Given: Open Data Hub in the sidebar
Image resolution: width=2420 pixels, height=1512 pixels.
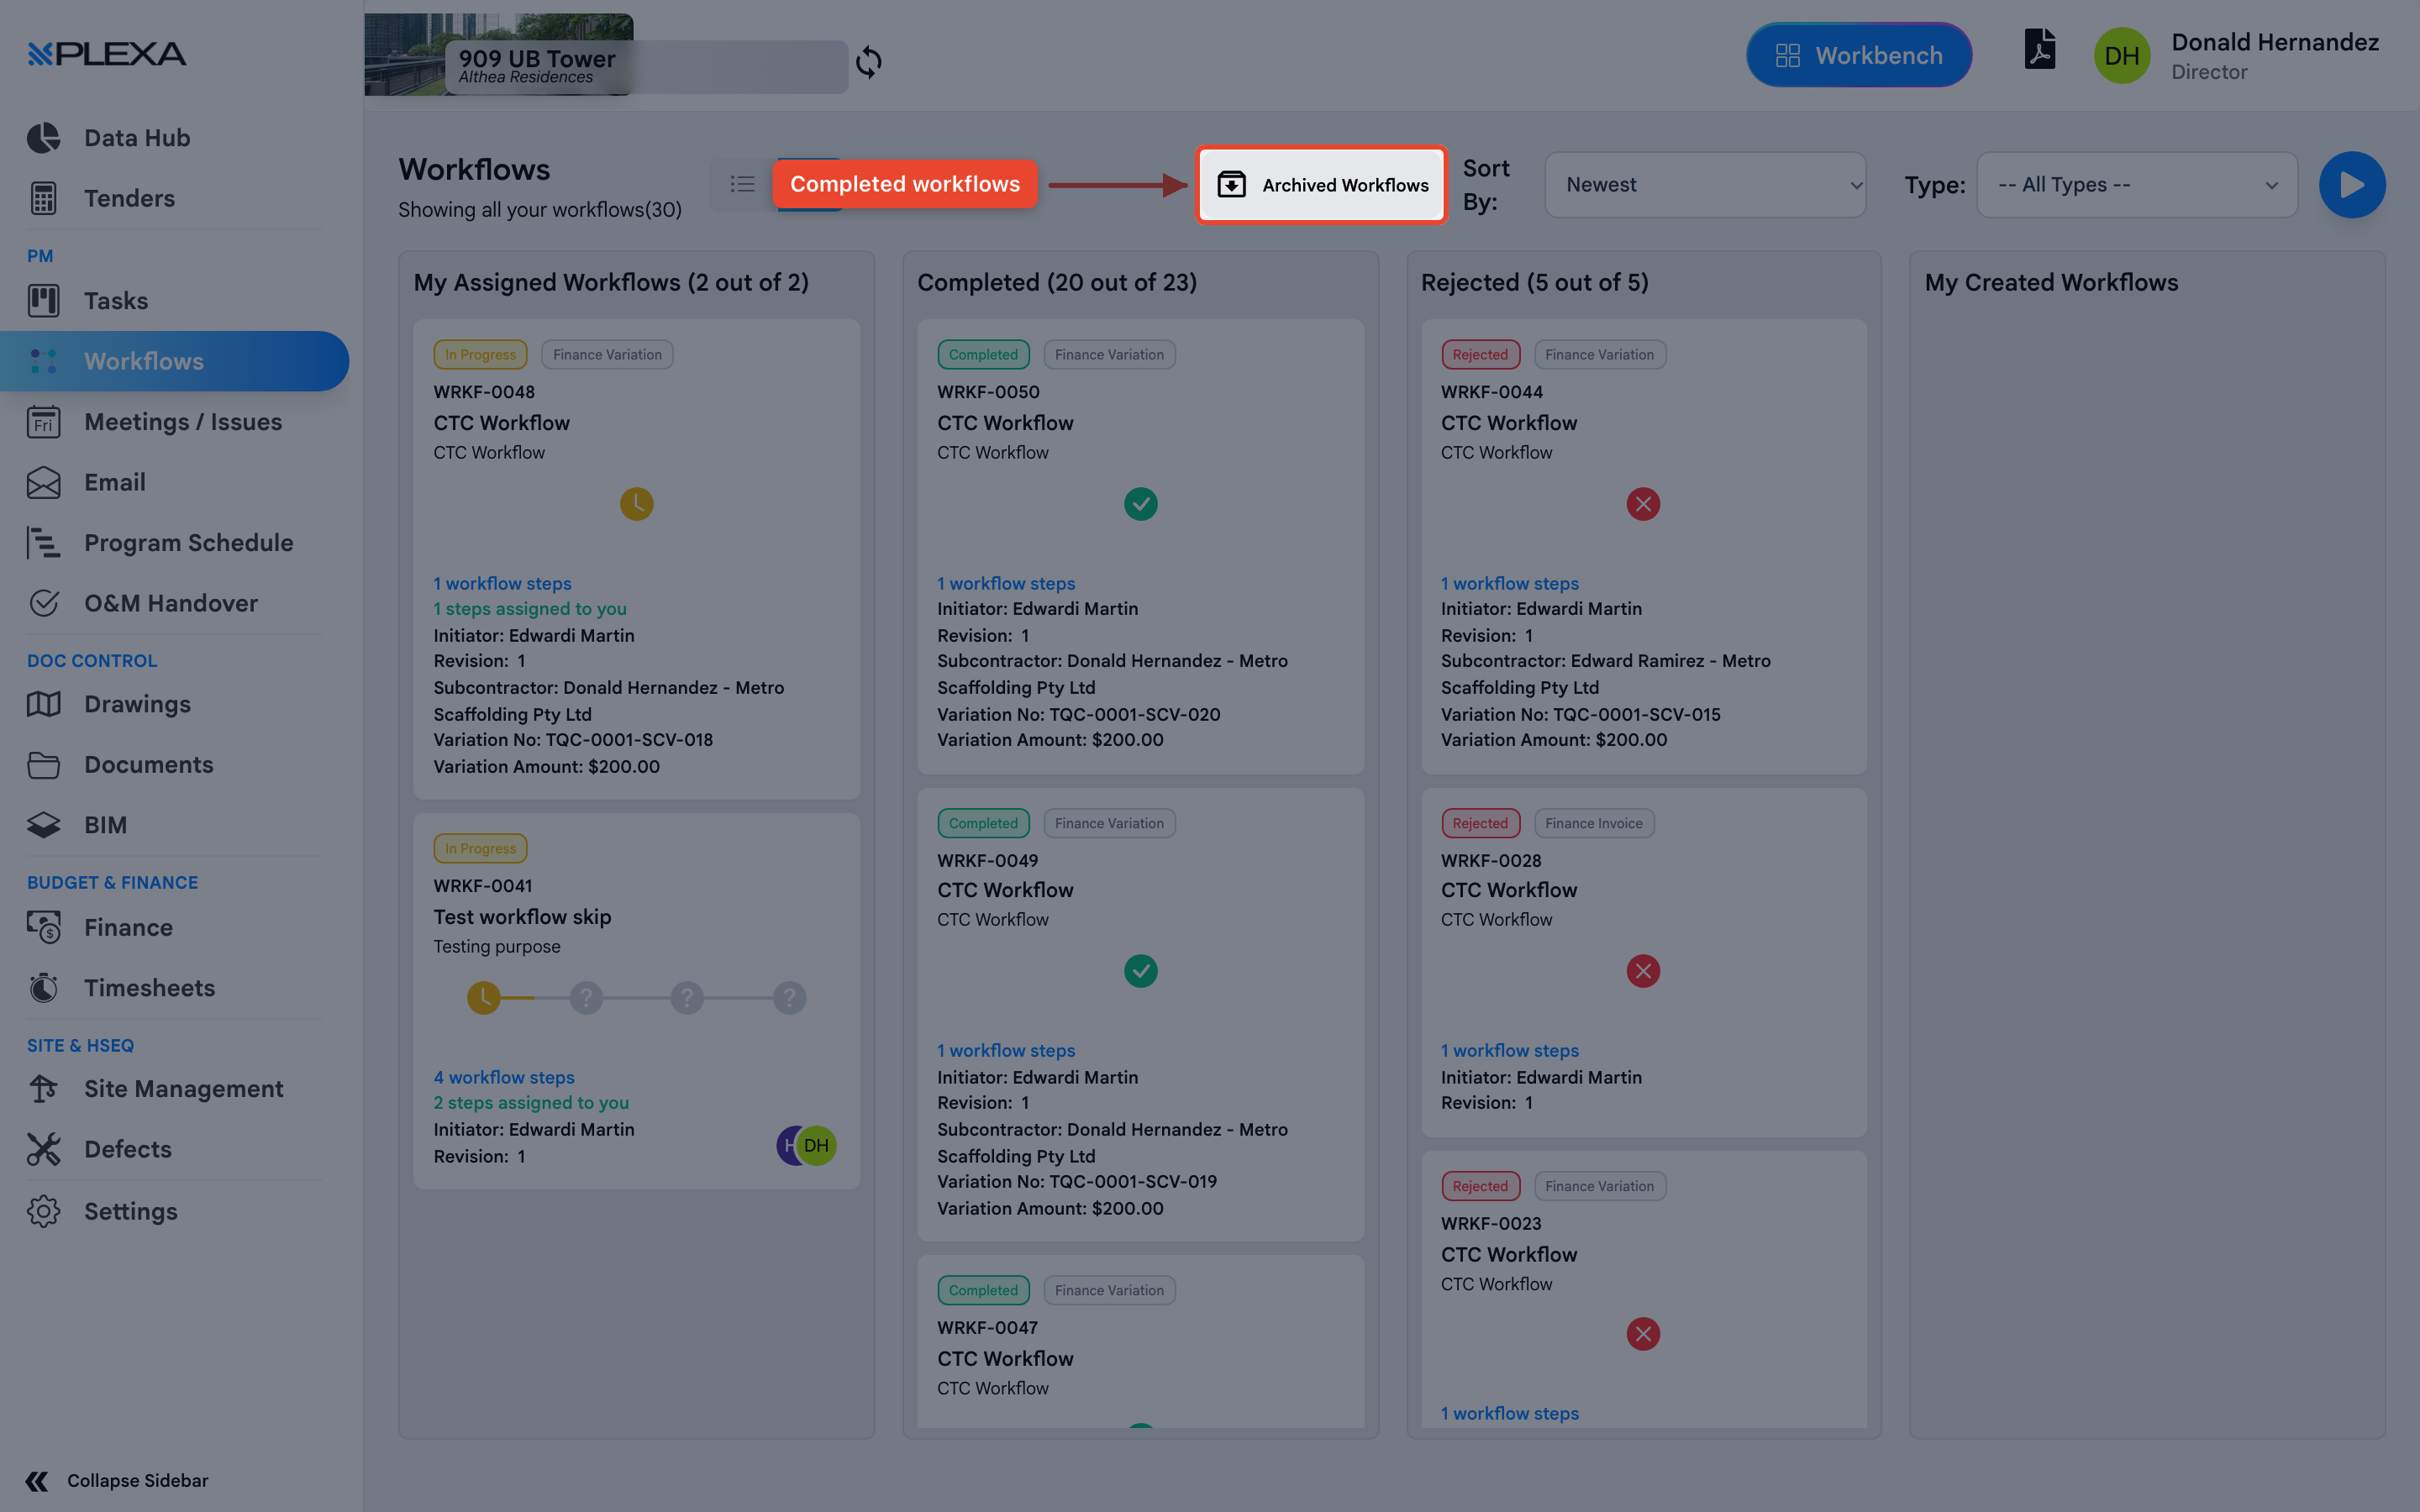Looking at the screenshot, I should (137, 138).
